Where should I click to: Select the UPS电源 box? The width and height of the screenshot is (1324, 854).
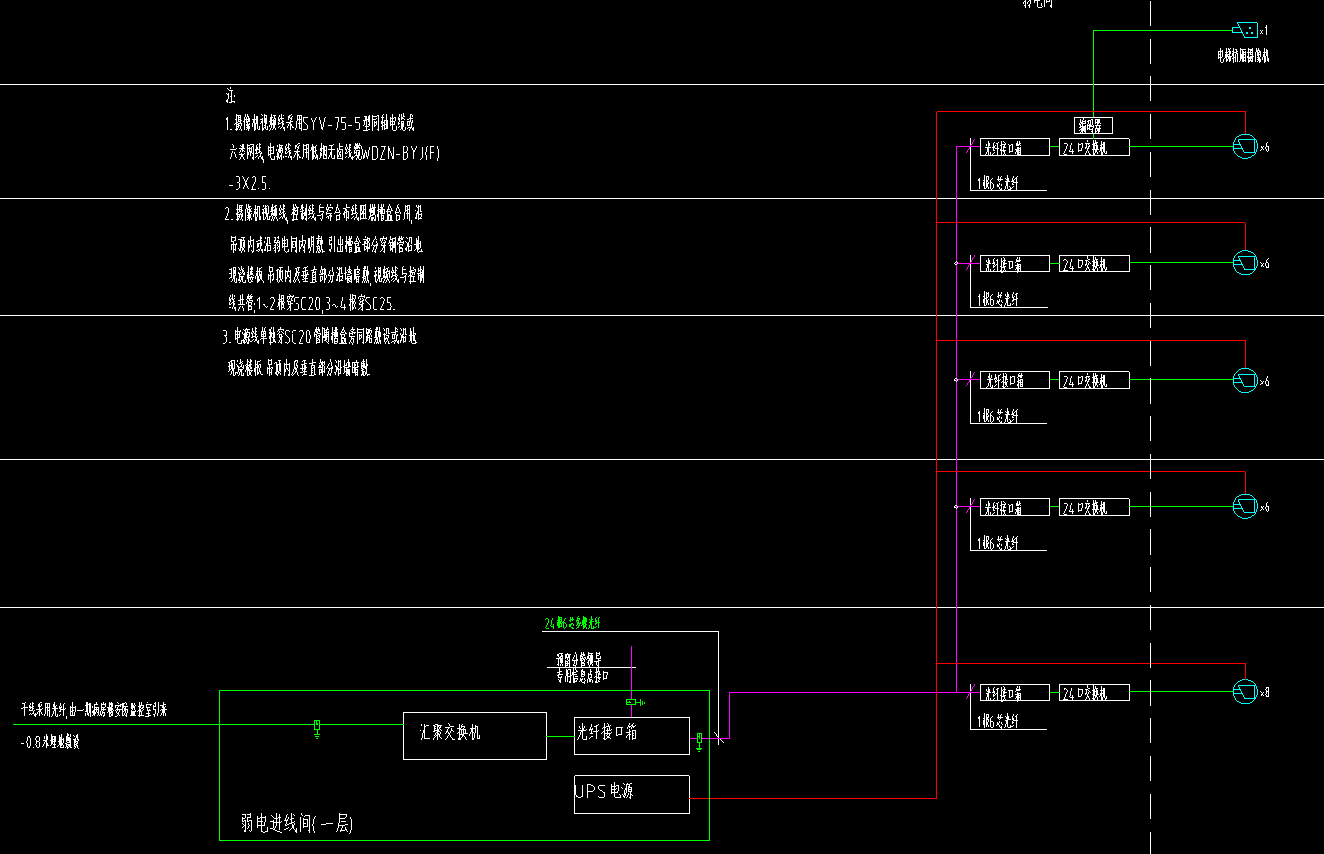(x=632, y=794)
